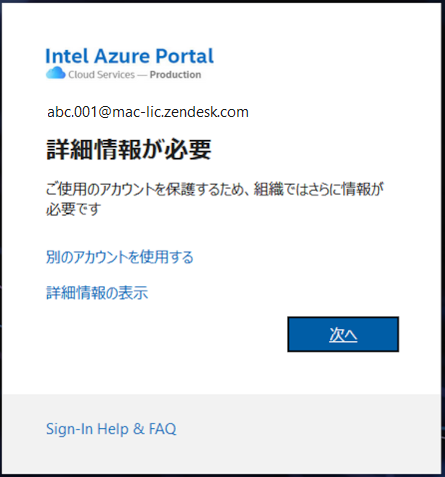445x477 pixels.
Task: Open Sign-In Help & FAQ link
Action: (111, 429)
